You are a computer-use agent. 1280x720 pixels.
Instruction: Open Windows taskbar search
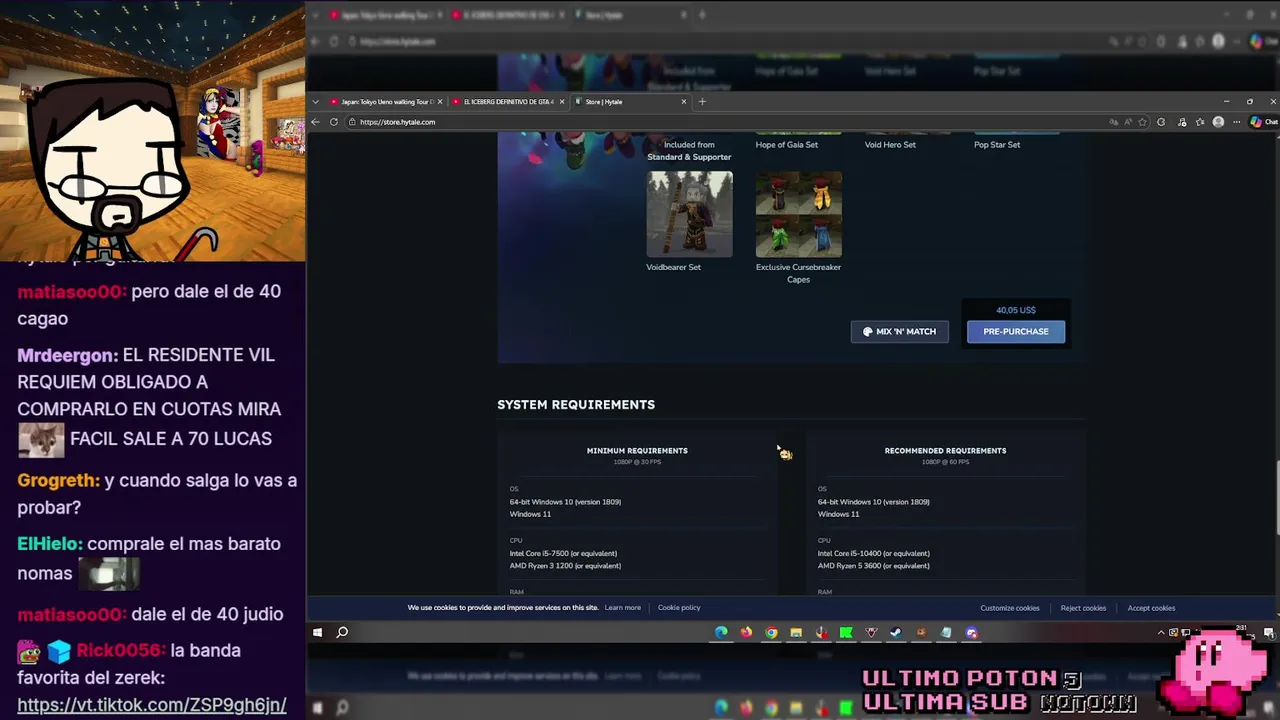(342, 632)
